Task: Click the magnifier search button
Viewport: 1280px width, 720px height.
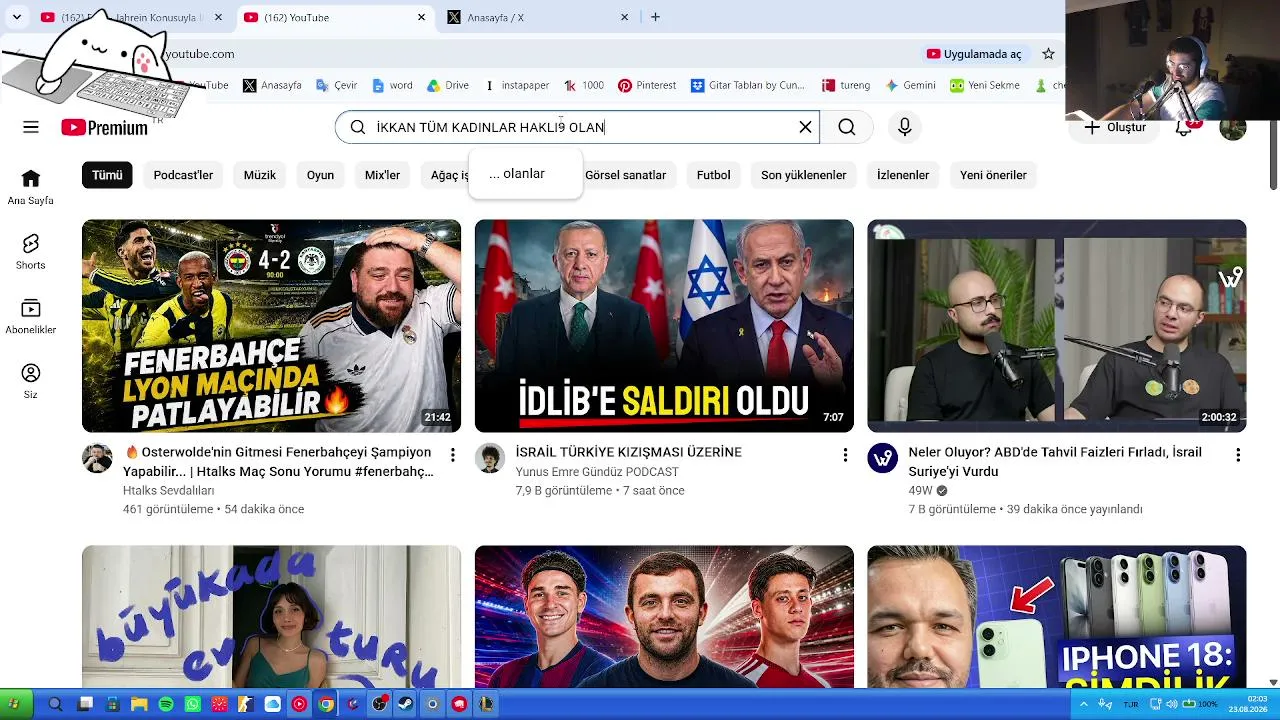Action: [x=847, y=127]
